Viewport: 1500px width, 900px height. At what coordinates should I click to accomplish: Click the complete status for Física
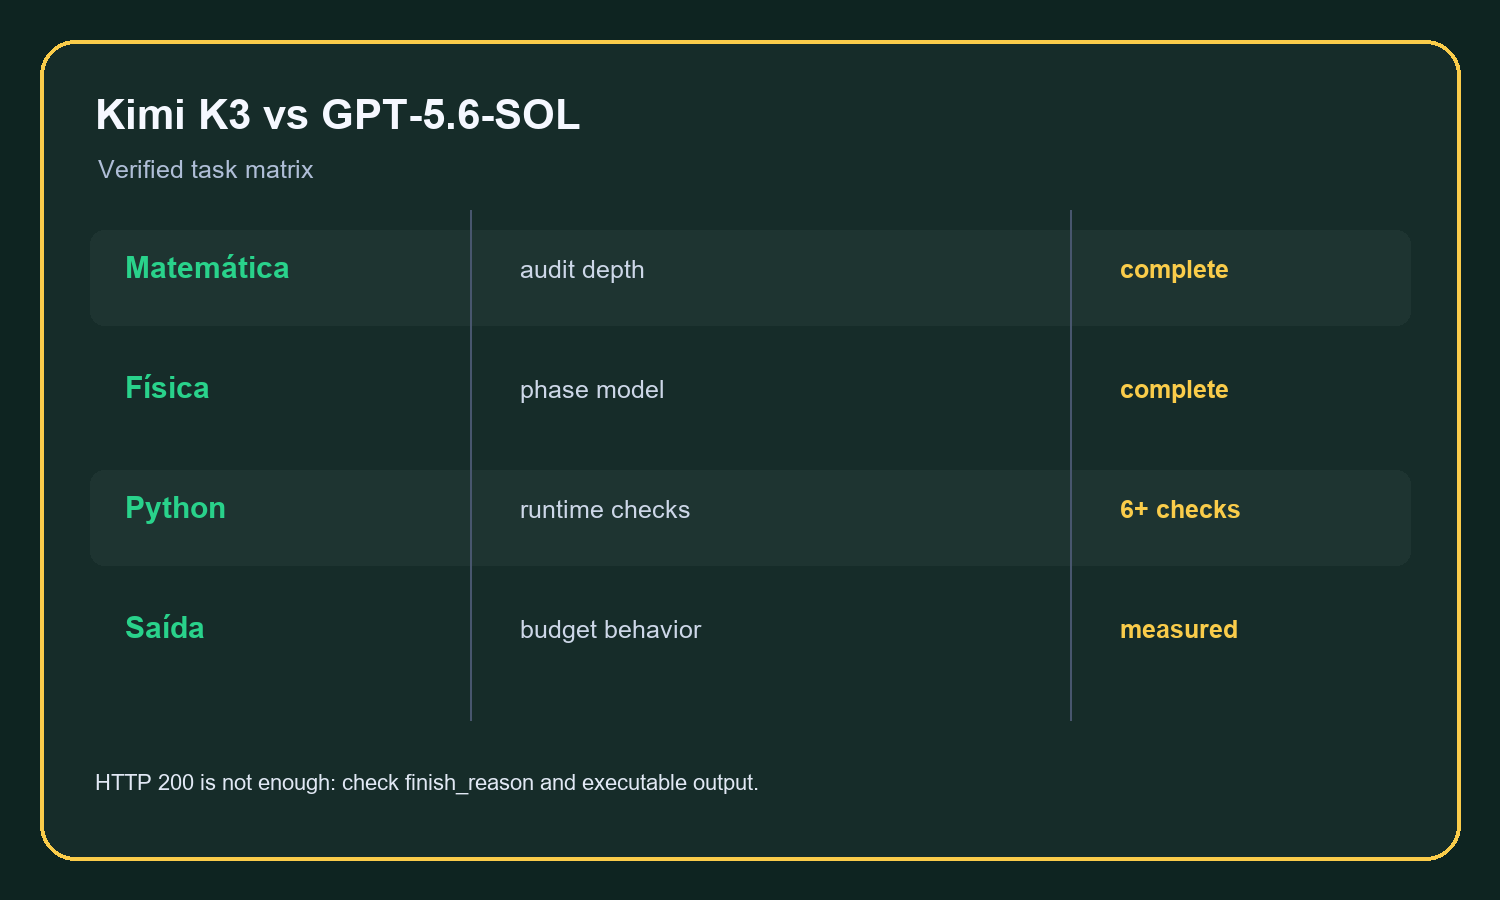(x=1174, y=390)
